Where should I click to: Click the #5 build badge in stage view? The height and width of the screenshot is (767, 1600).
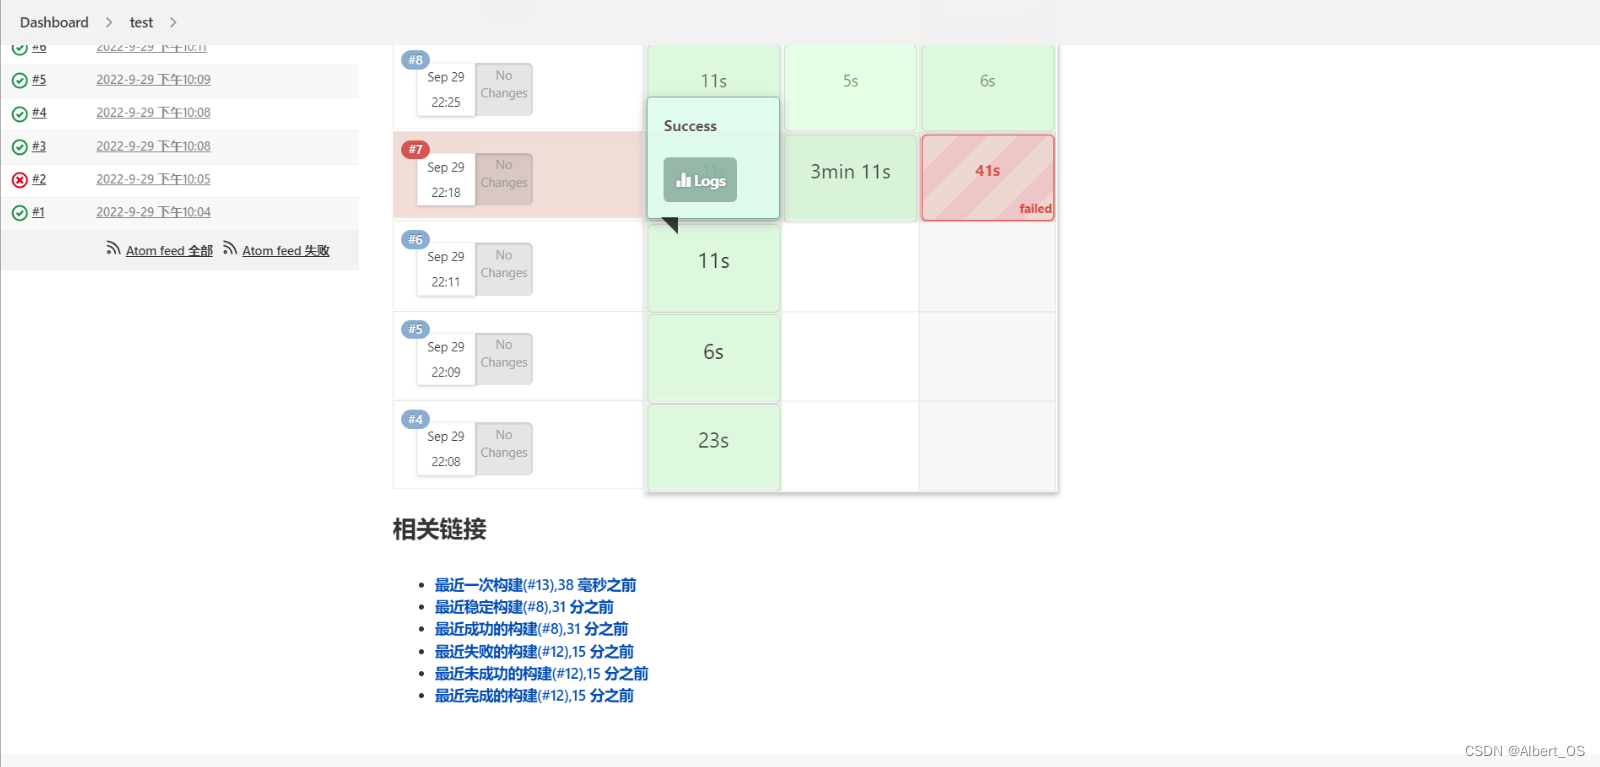415,329
